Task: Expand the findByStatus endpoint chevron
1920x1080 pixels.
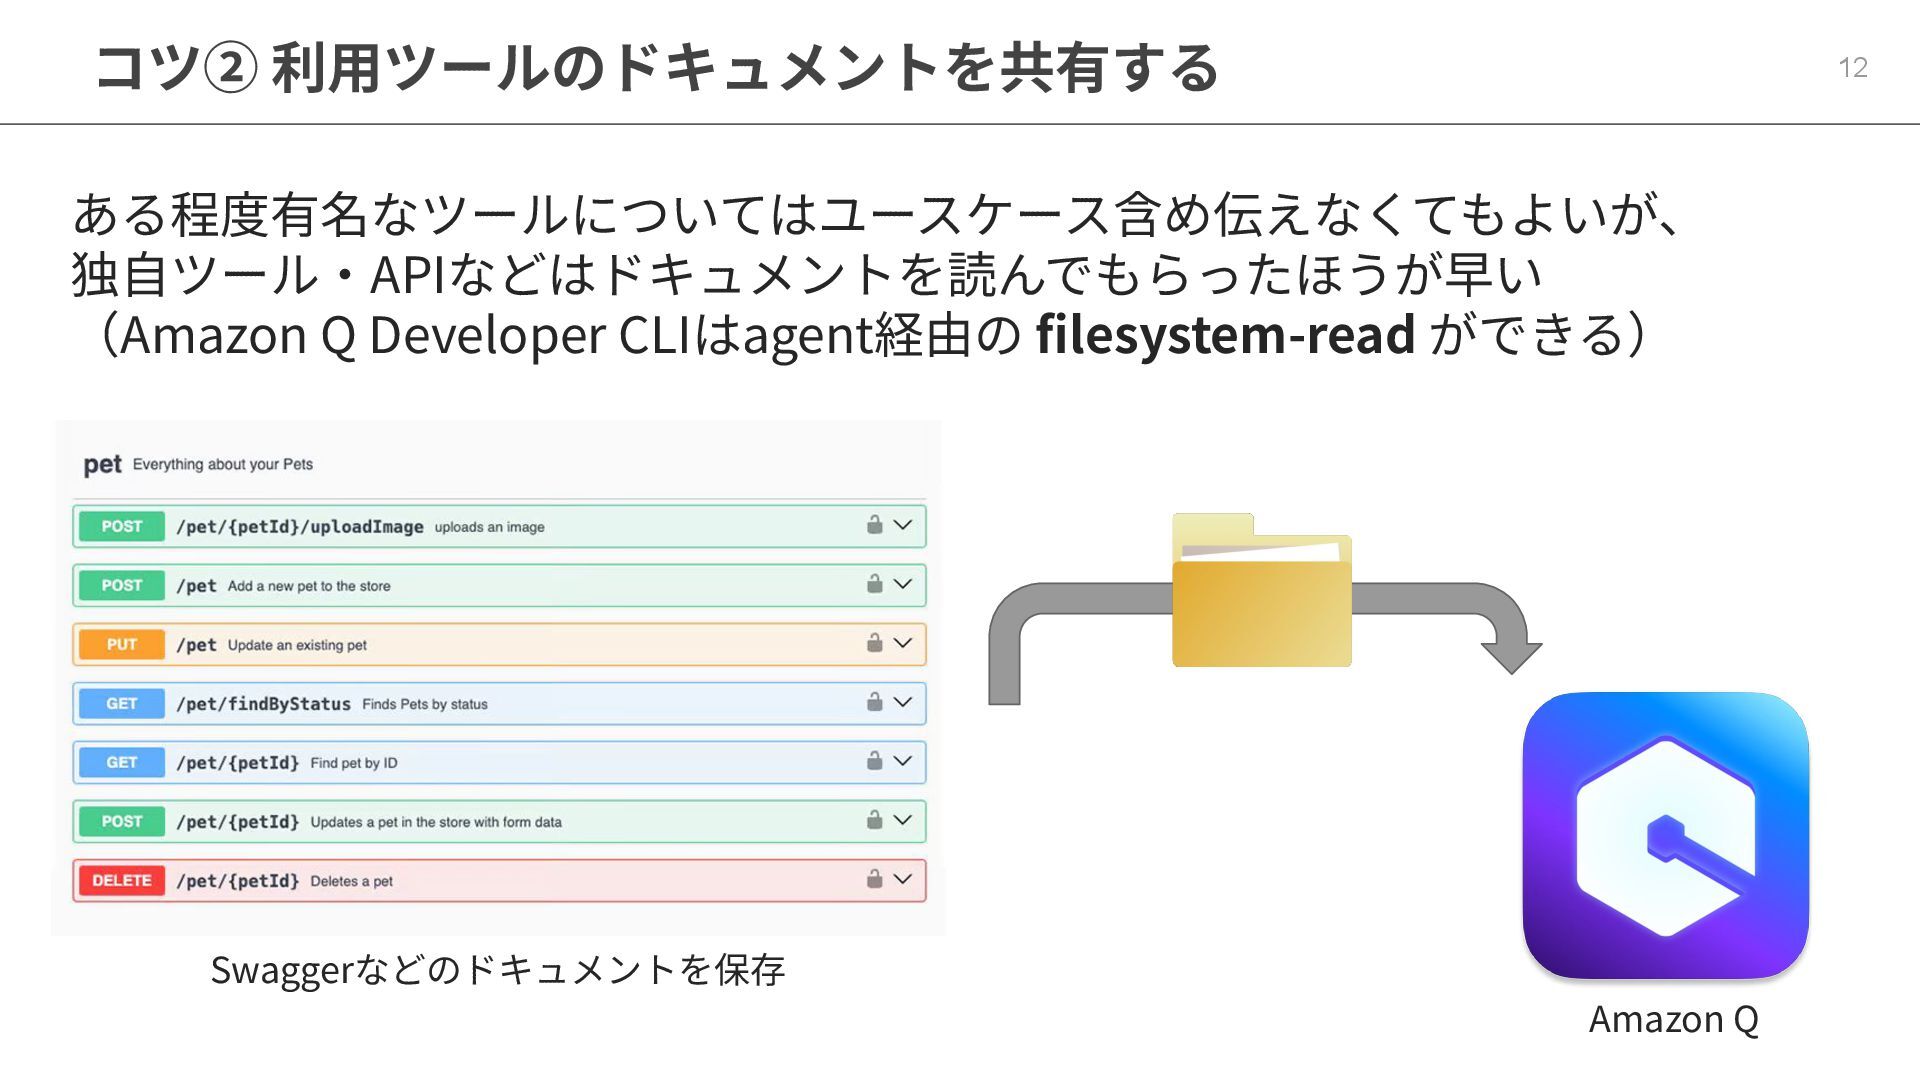Action: click(x=903, y=702)
